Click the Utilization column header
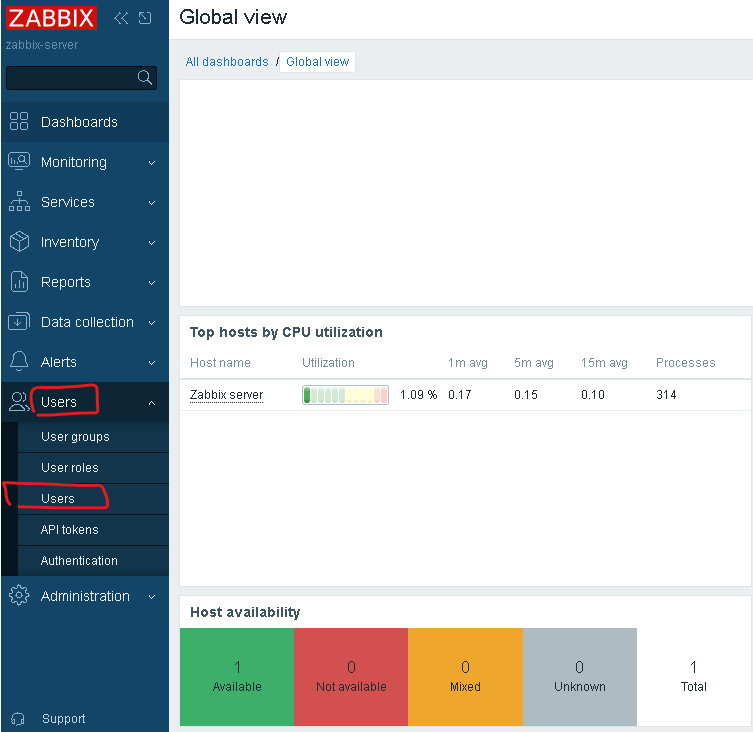753x732 pixels. pos(328,363)
